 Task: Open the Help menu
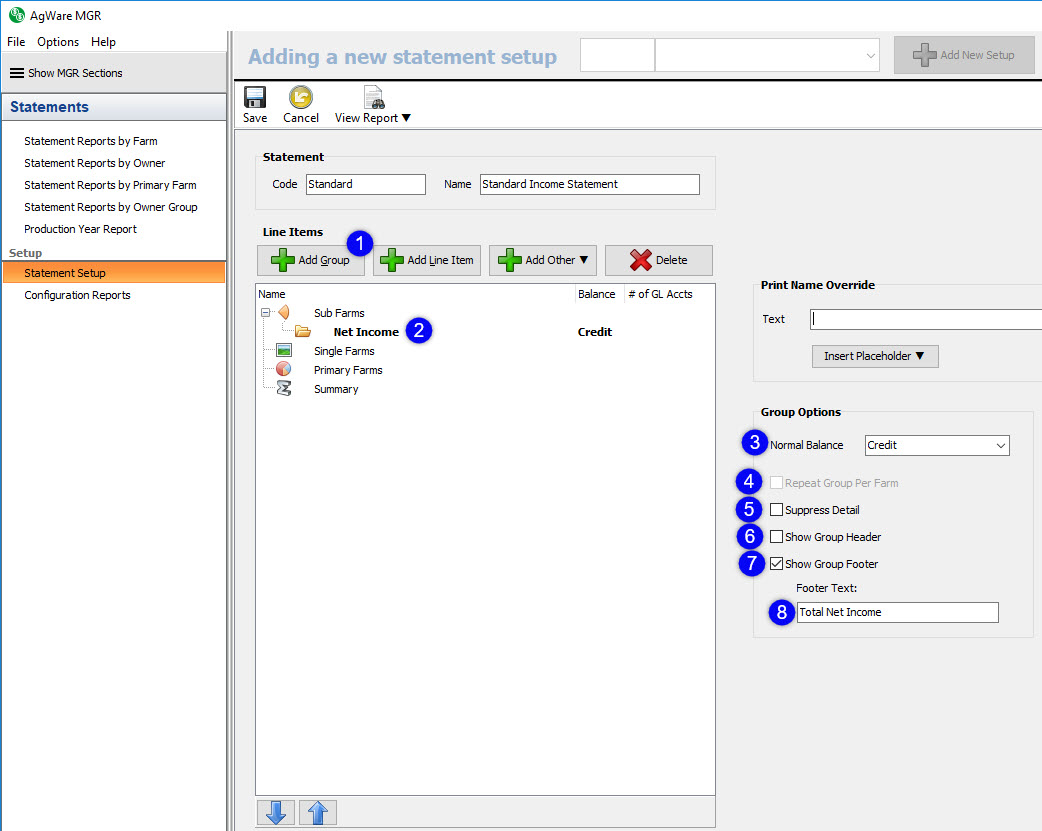click(103, 42)
